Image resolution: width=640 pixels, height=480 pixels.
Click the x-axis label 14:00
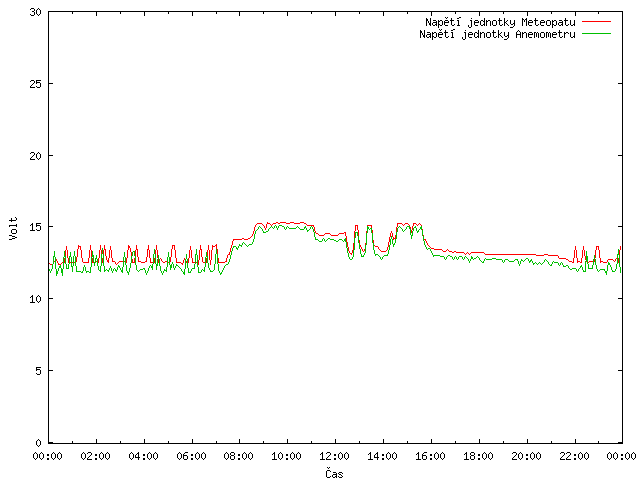tap(382, 456)
